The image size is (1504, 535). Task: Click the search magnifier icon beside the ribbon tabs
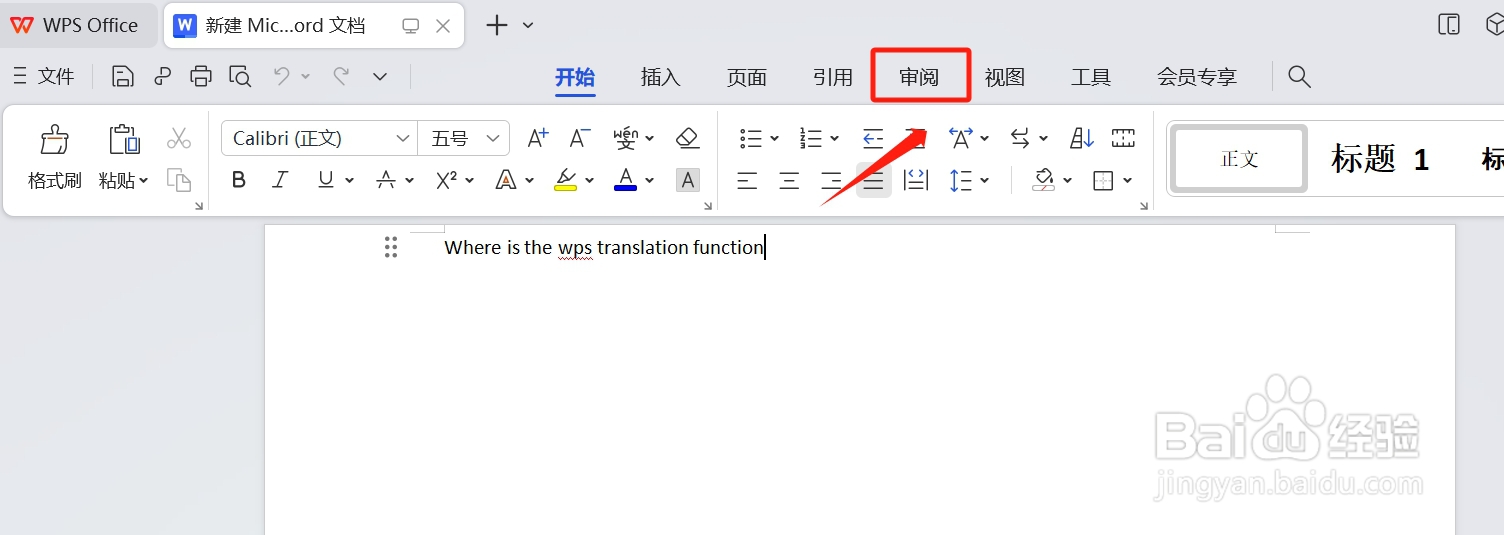pyautogui.click(x=1299, y=77)
